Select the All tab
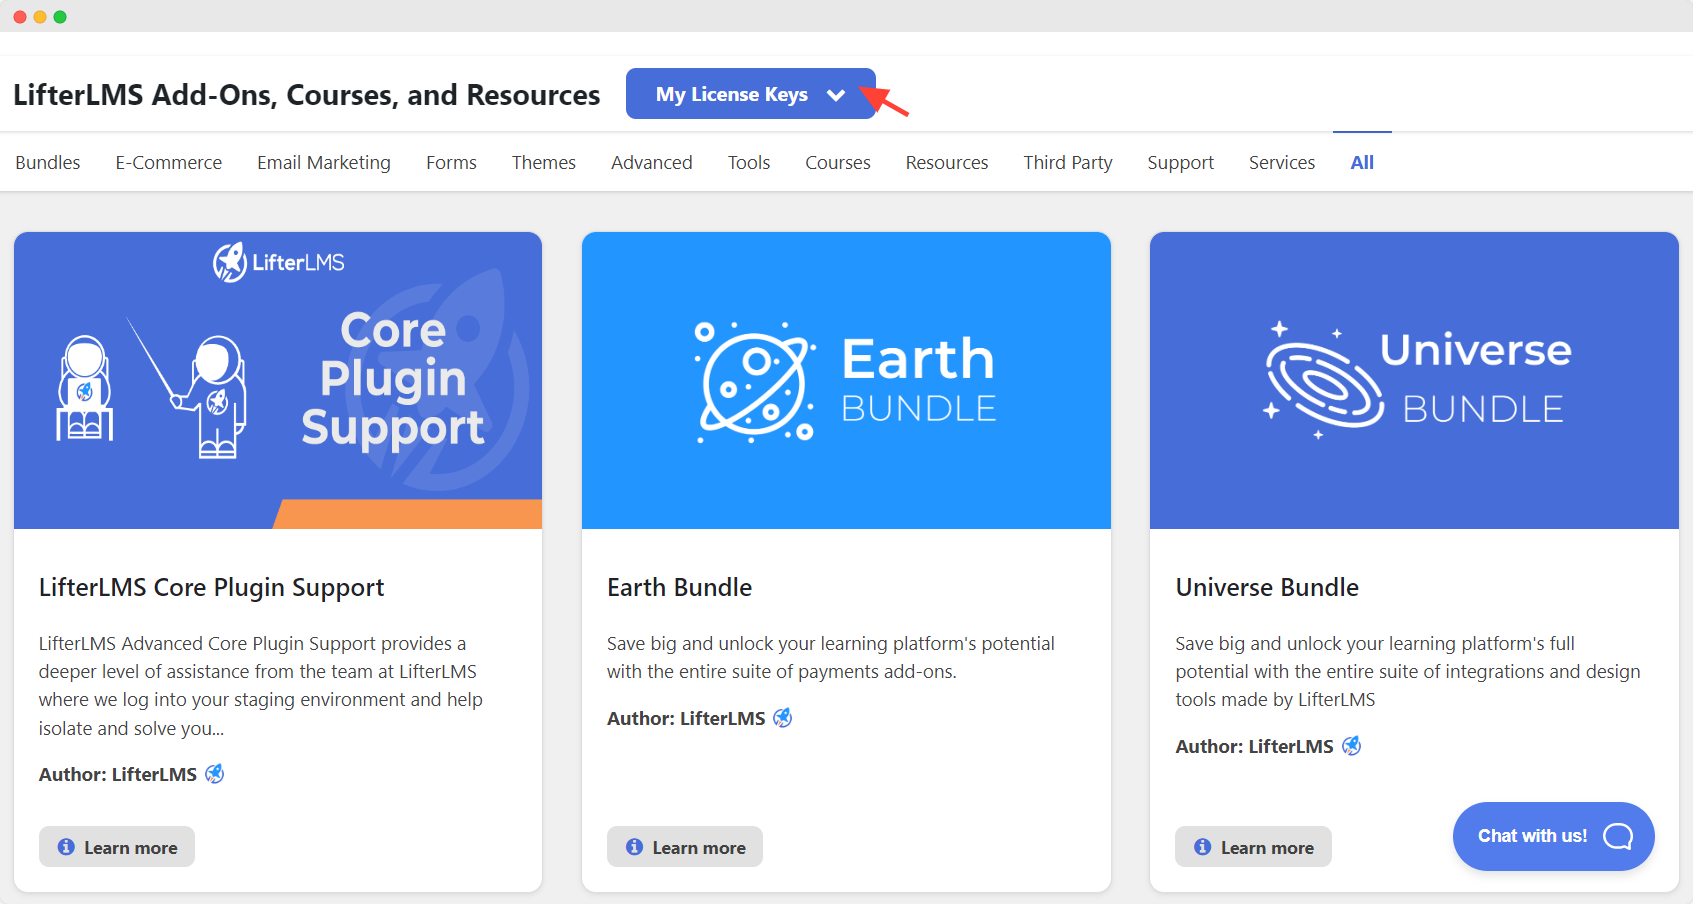Screen dimensions: 1693x904 click(x=1362, y=162)
